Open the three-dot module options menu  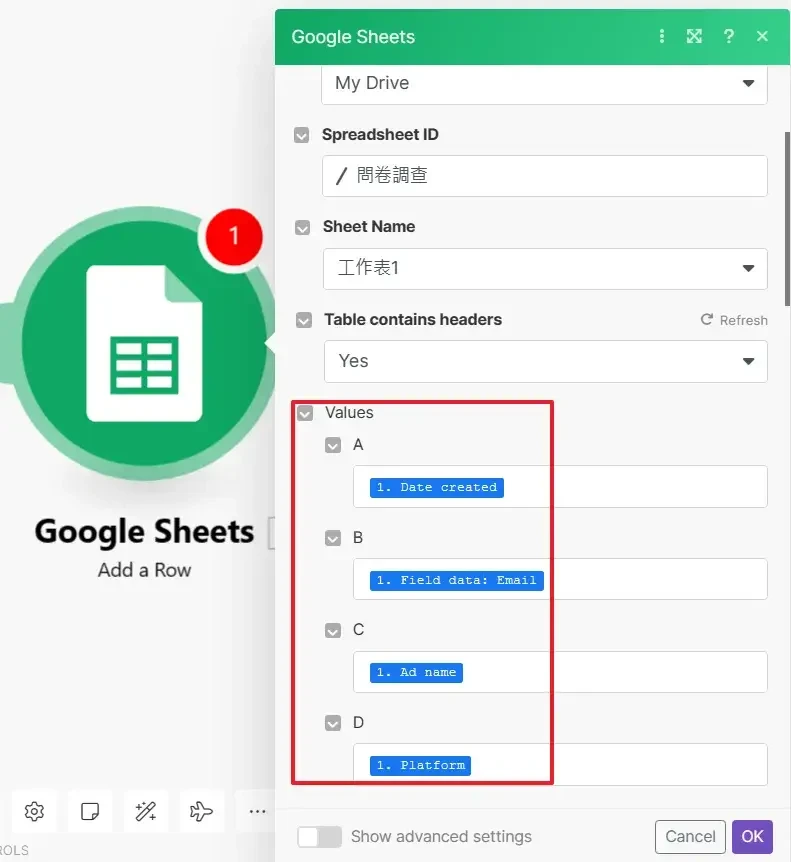pos(662,36)
